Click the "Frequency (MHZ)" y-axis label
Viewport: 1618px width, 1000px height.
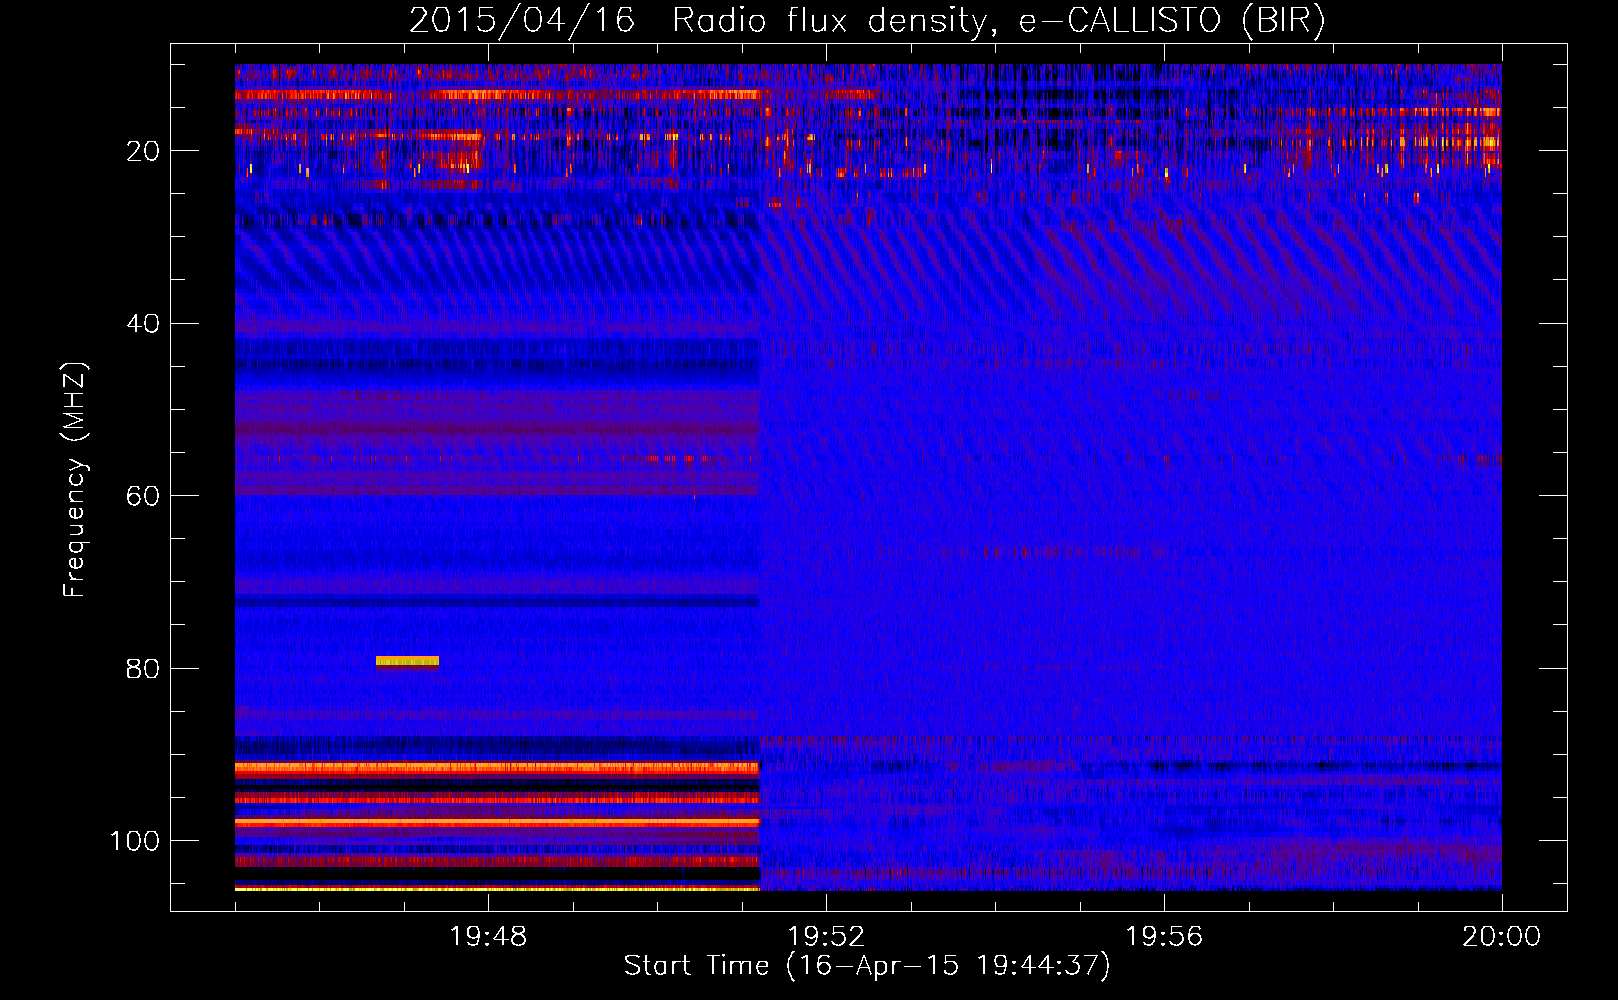(75, 479)
